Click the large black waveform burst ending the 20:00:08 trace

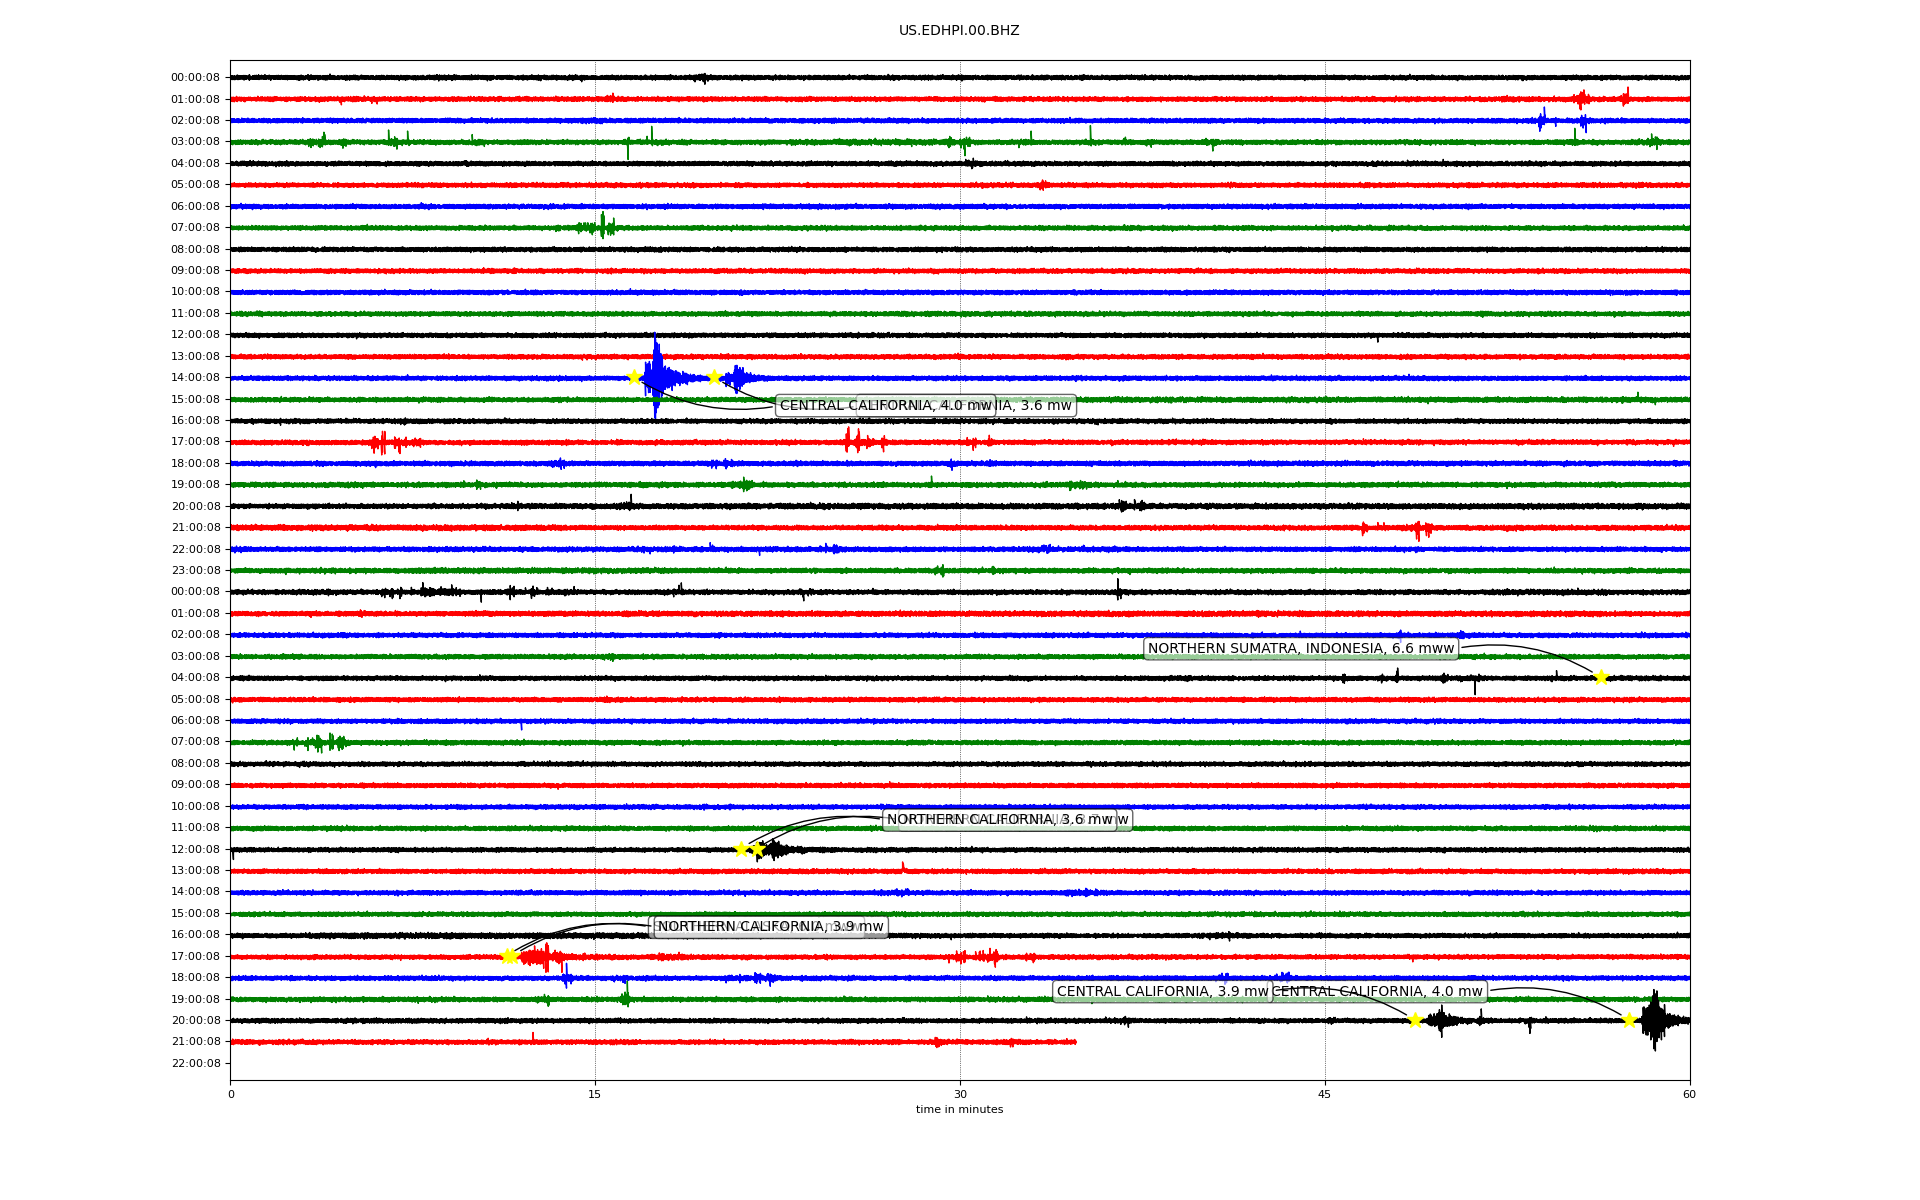tap(1654, 1020)
